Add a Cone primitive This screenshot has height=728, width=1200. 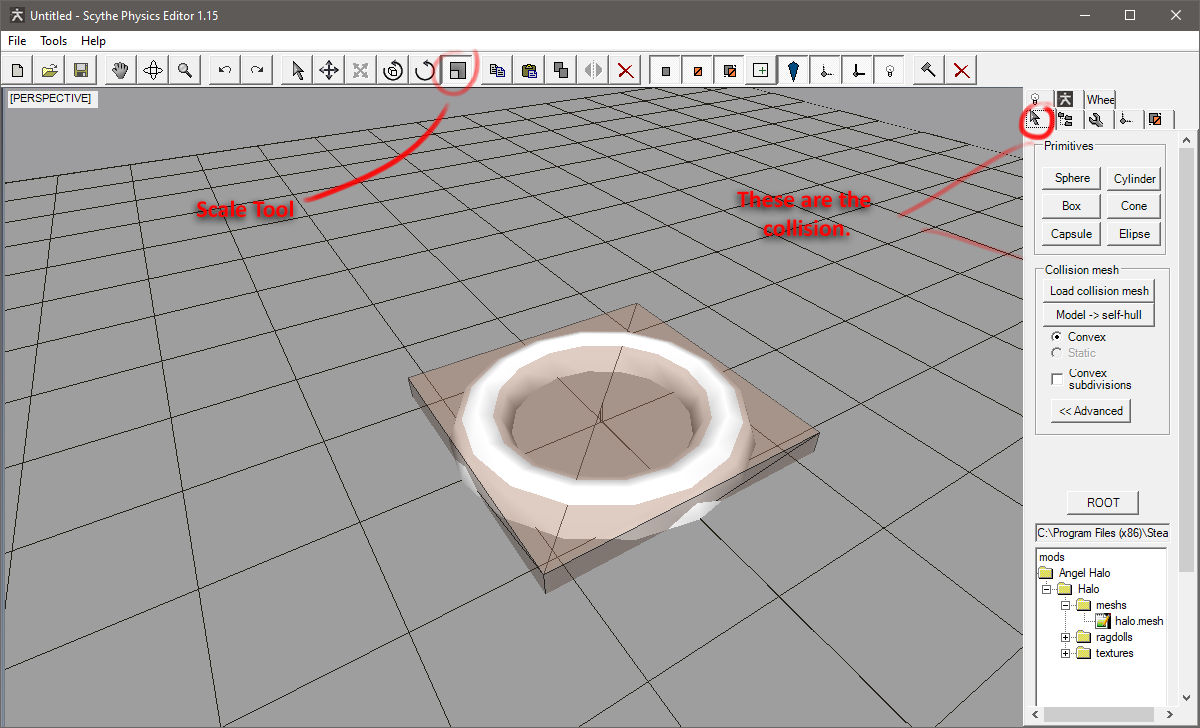tap(1134, 206)
